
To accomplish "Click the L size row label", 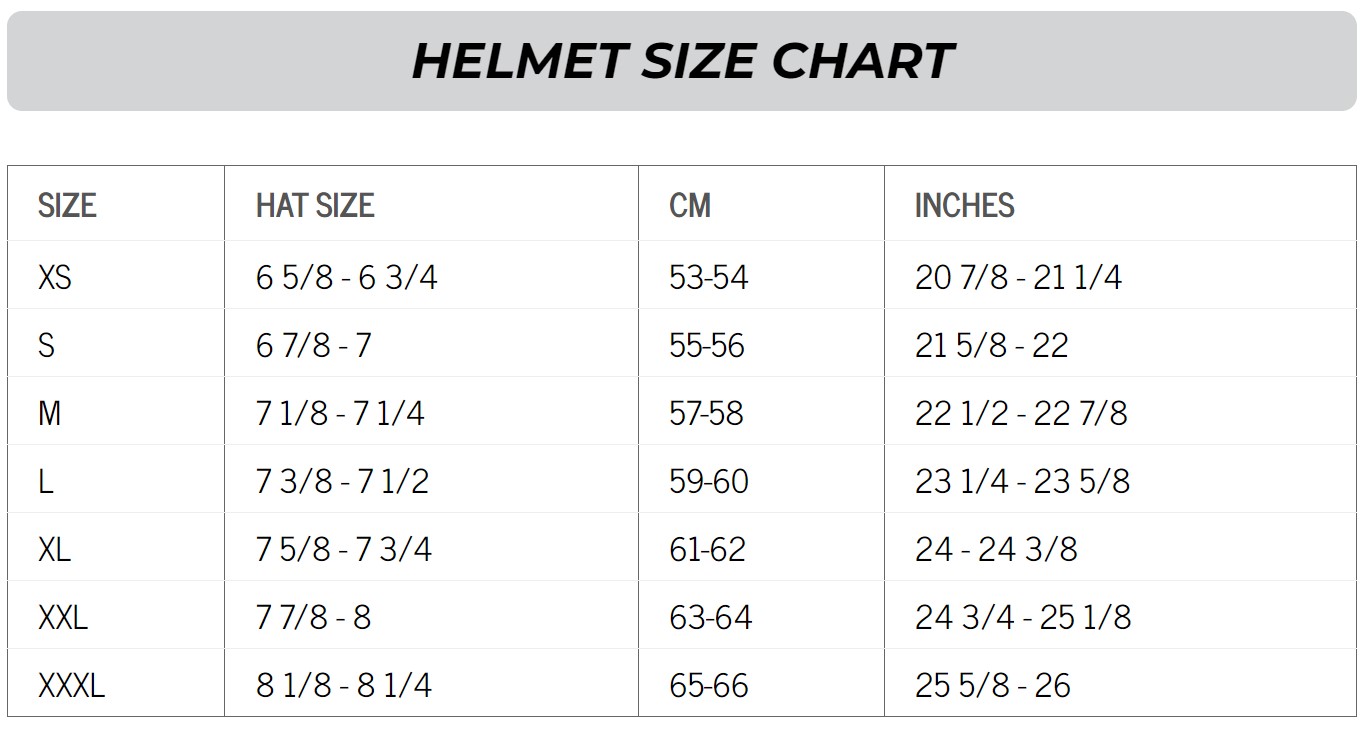I will tap(45, 481).
